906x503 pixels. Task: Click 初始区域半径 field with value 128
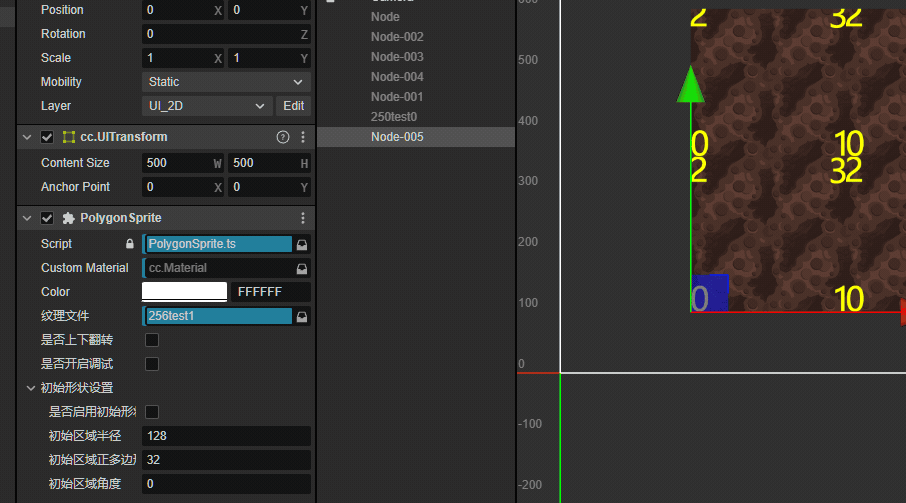(x=226, y=436)
